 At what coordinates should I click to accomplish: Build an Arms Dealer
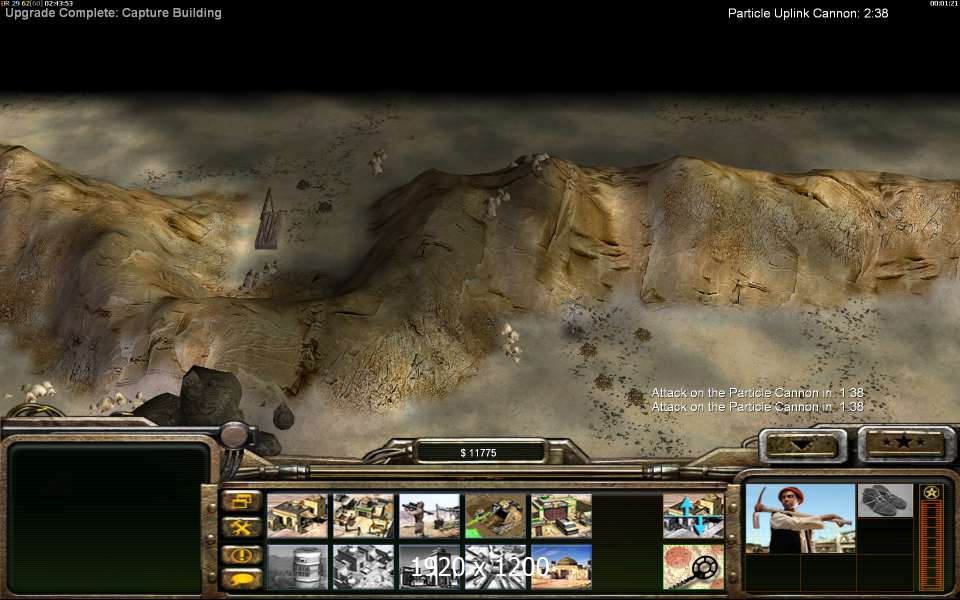pos(561,516)
